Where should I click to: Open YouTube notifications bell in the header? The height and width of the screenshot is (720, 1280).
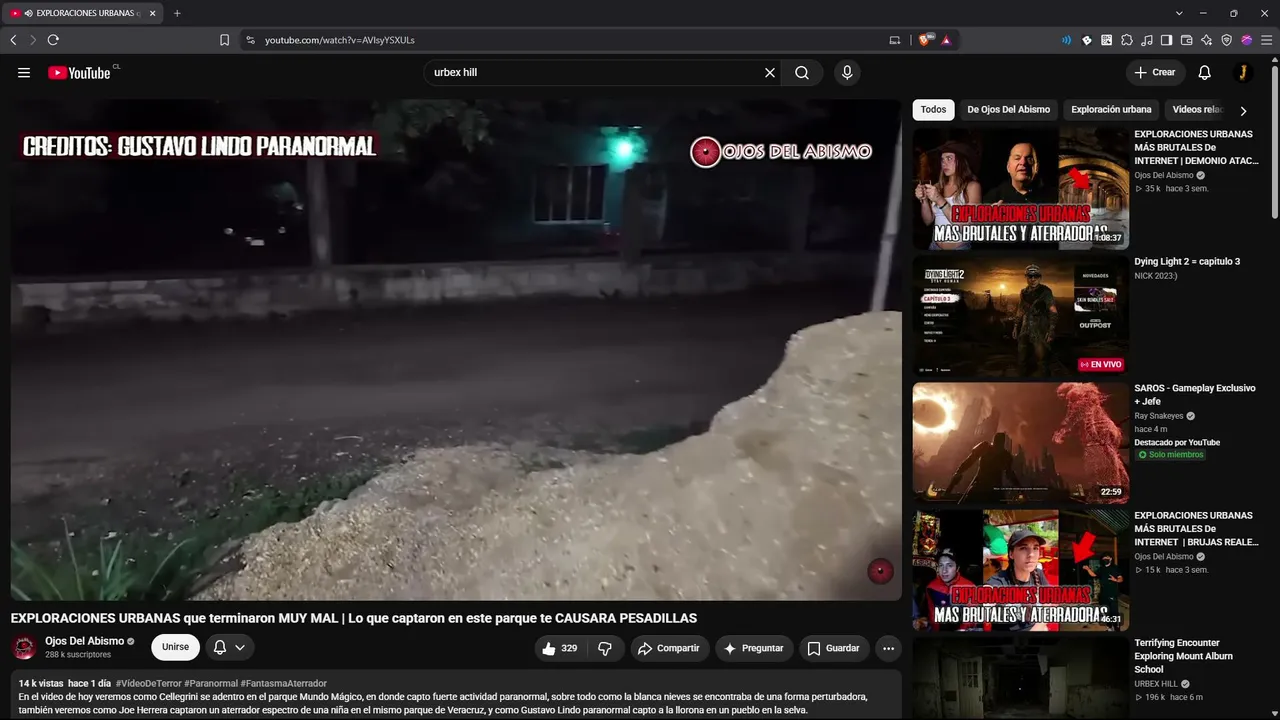1205,73
